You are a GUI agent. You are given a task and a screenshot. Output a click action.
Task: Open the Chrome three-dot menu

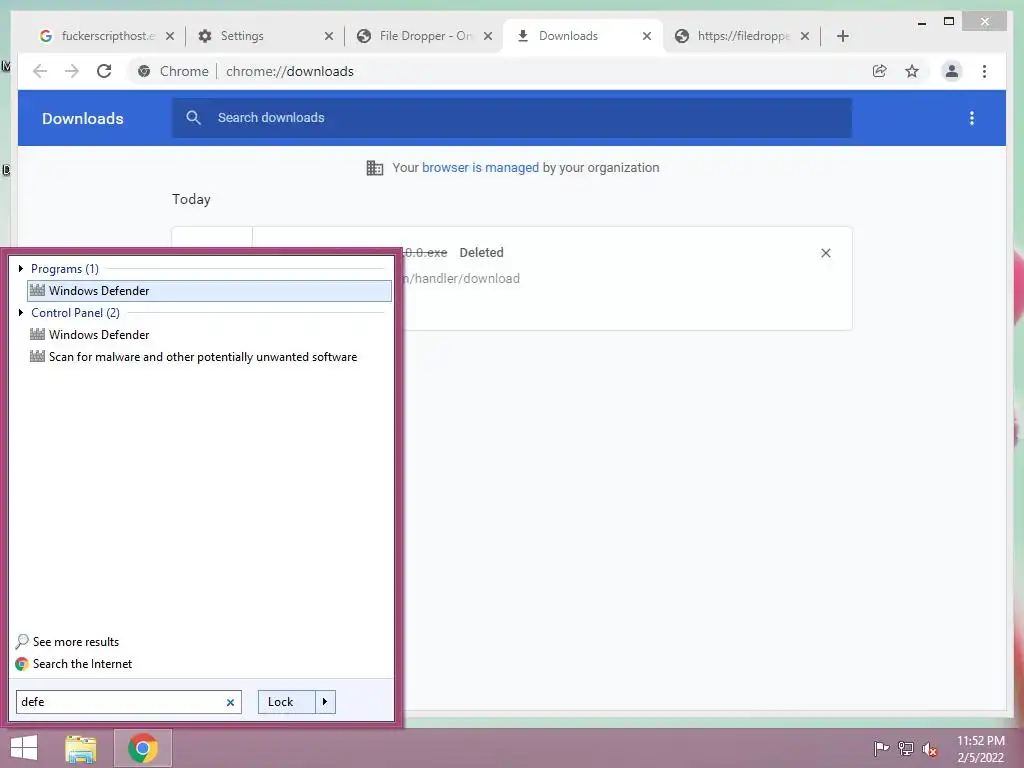(x=984, y=71)
